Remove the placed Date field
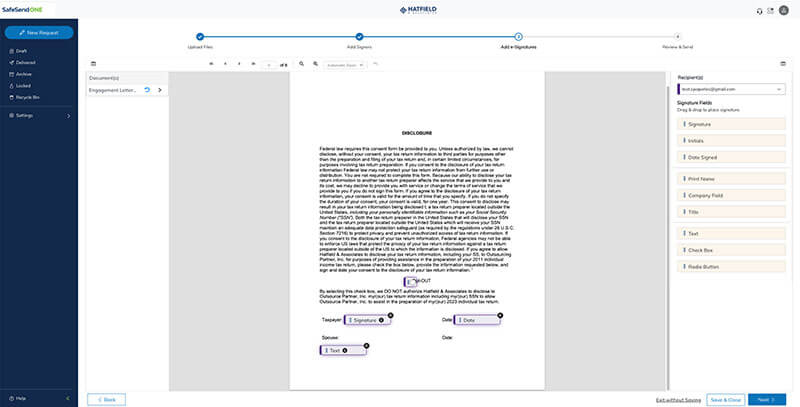Viewport: 800px width, 407px height. point(500,315)
